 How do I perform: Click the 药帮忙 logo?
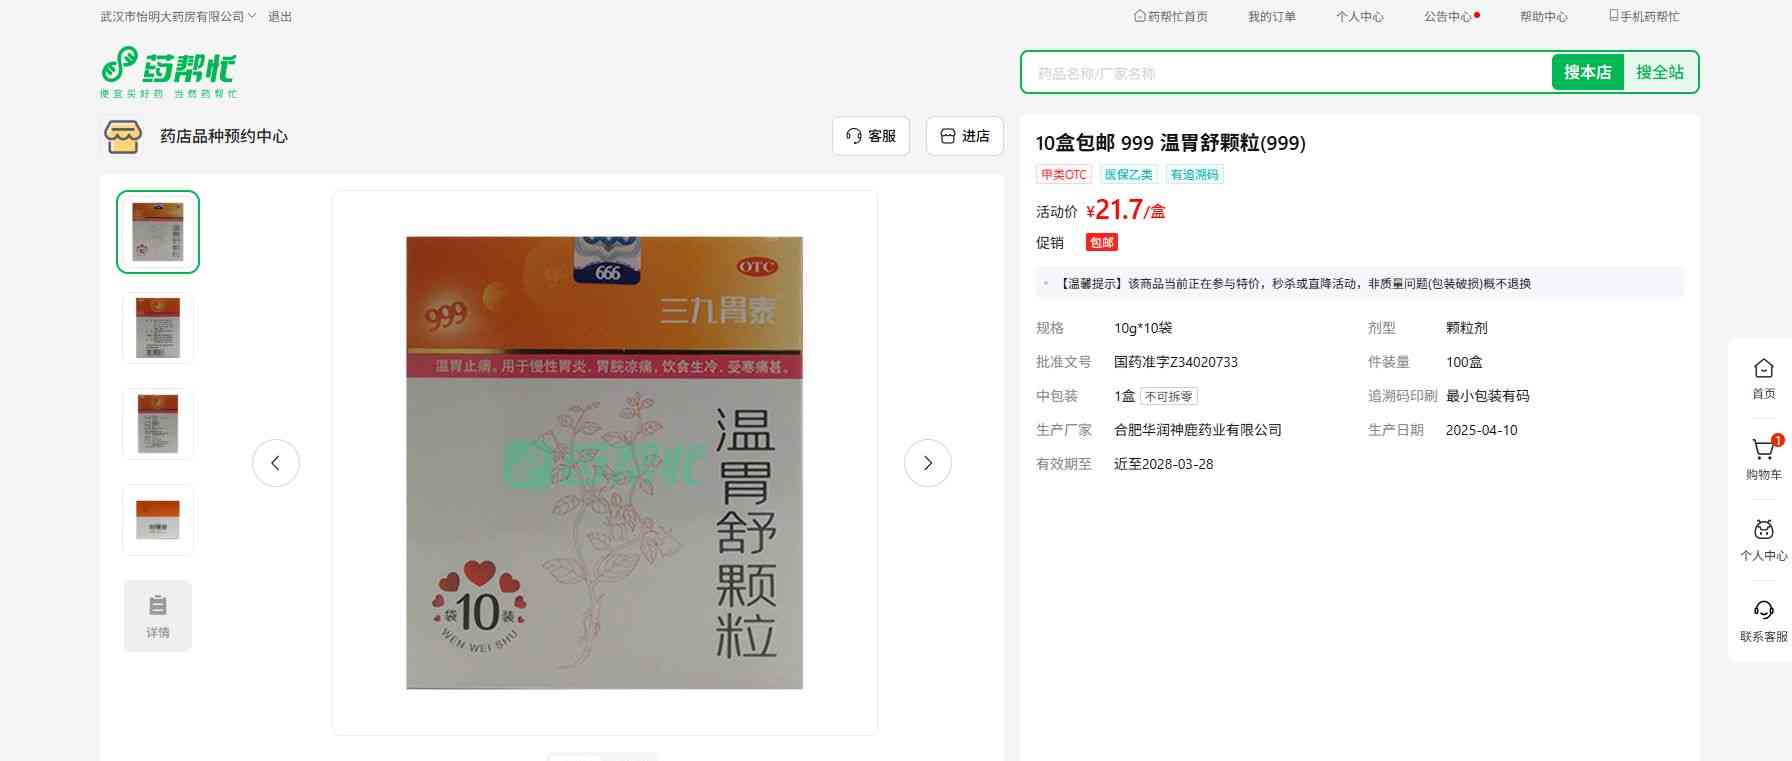168,72
